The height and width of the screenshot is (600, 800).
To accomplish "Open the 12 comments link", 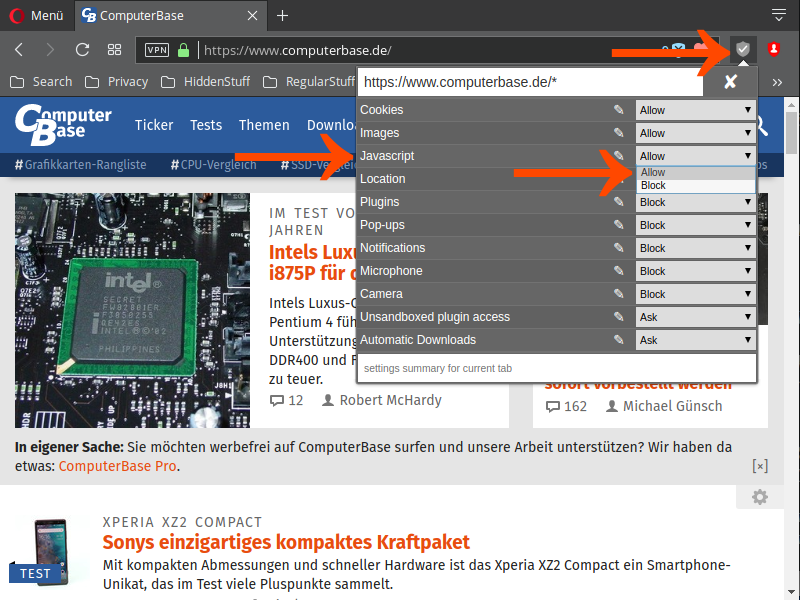I will pyautogui.click(x=286, y=401).
